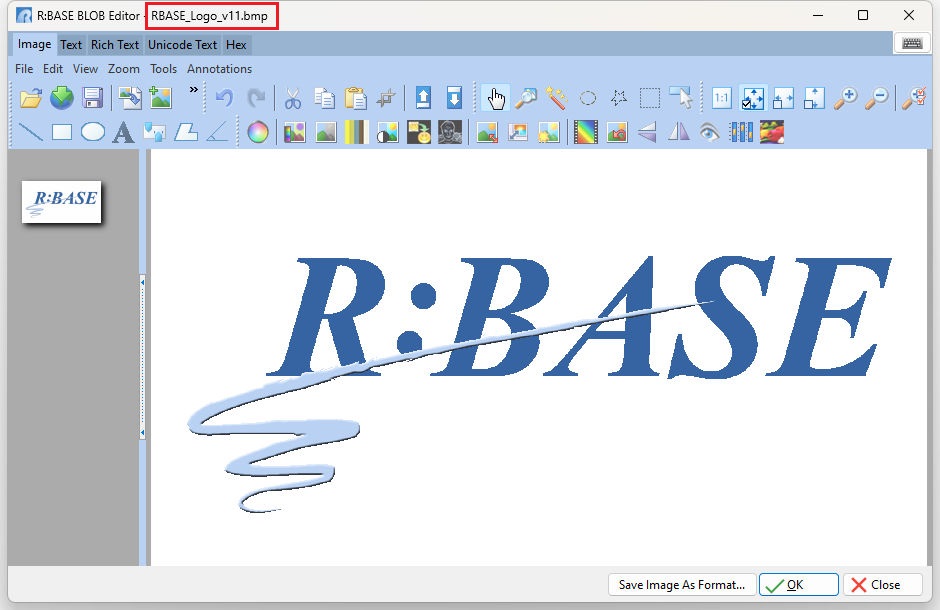Cut selection with the scissors icon

[293, 98]
